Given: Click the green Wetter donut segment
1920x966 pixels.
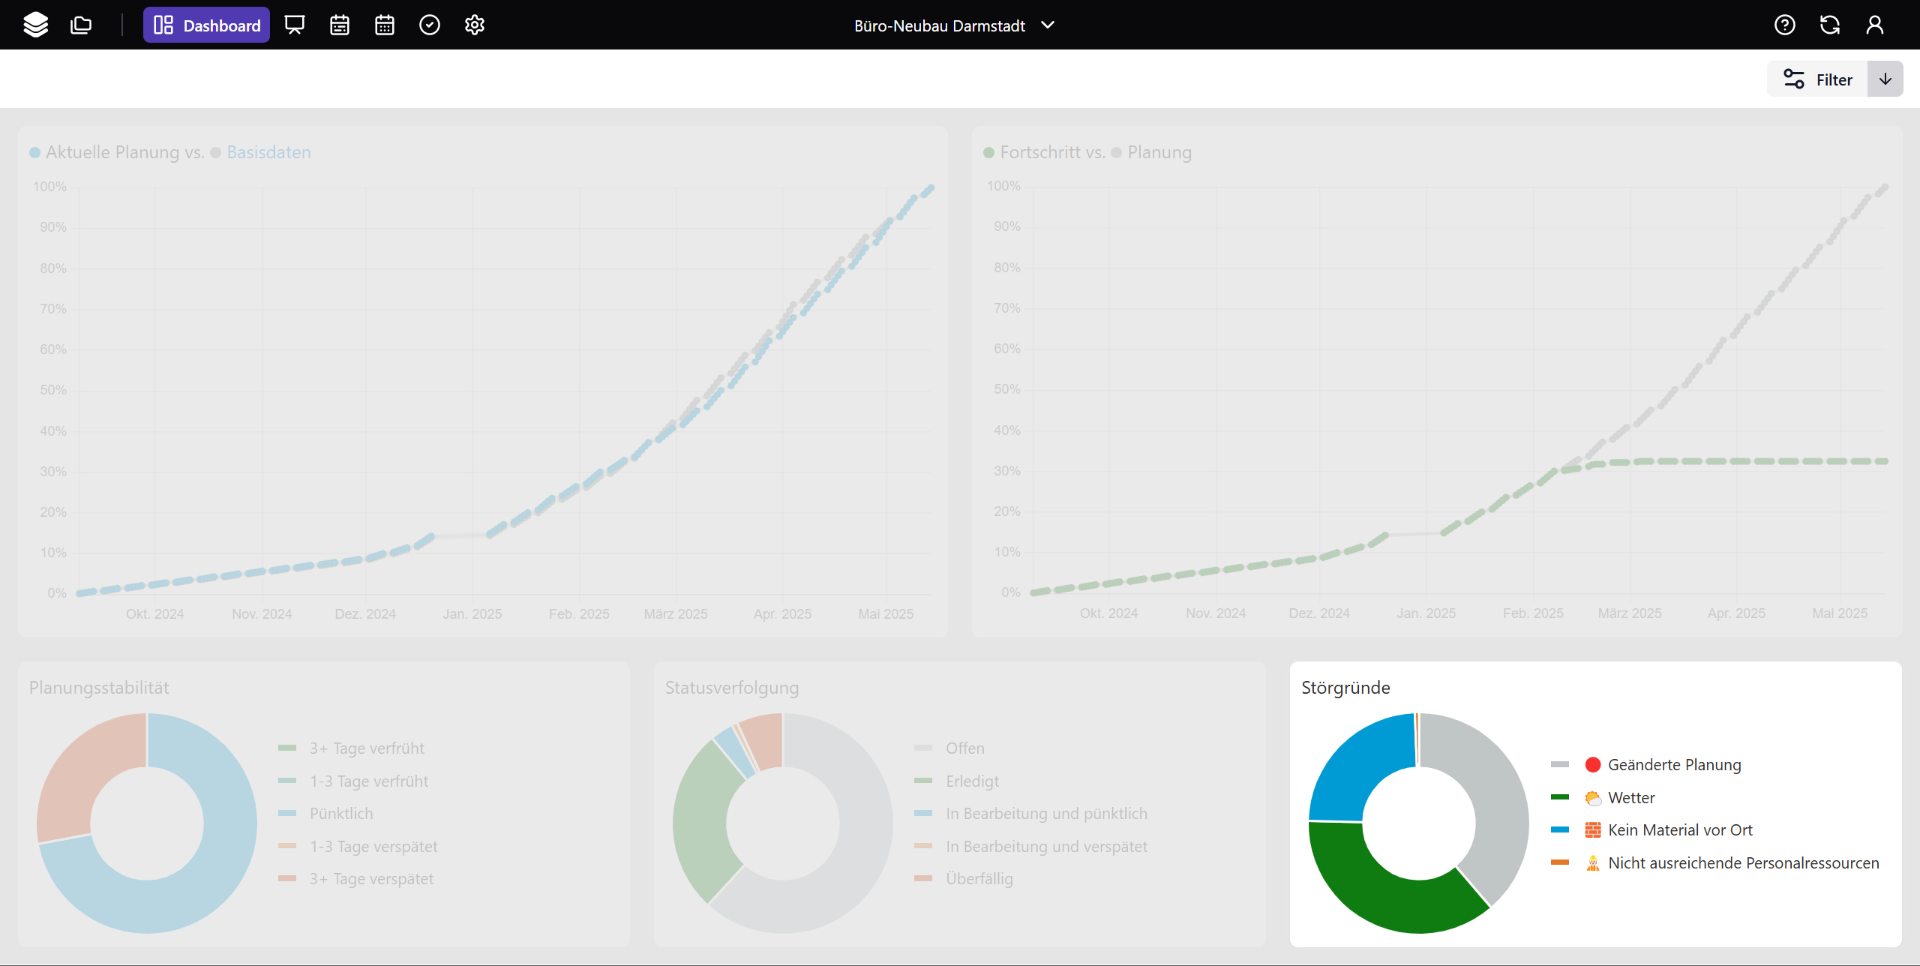Looking at the screenshot, I should (x=1385, y=890).
